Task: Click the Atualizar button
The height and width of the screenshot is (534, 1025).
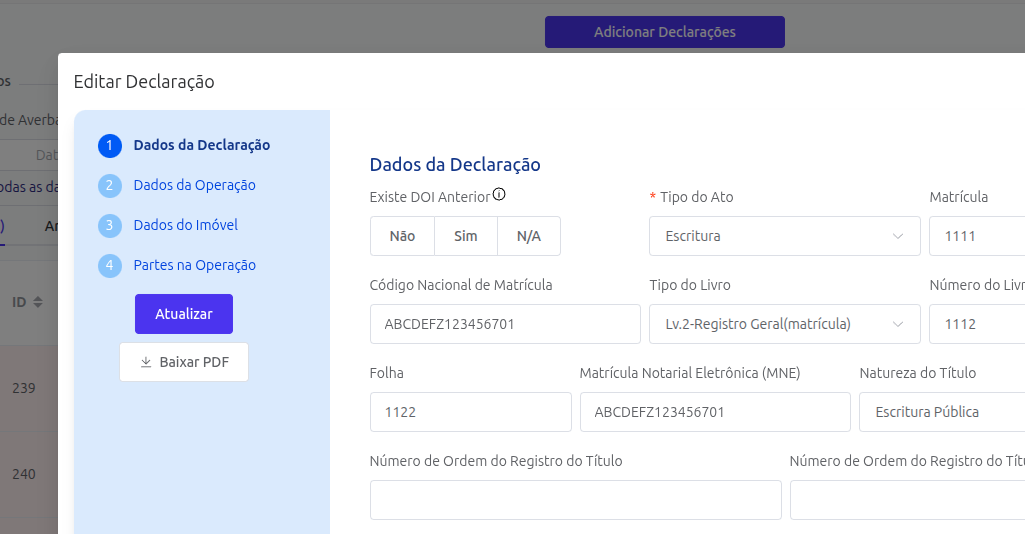Action: click(184, 314)
